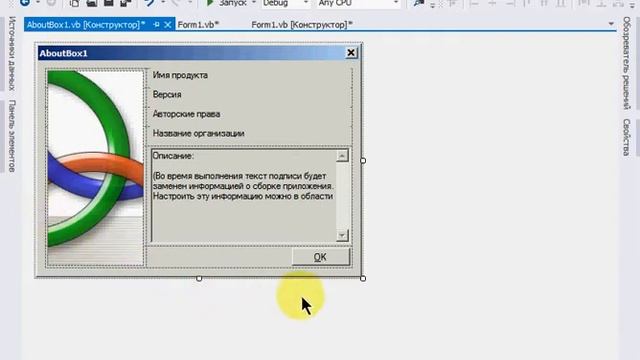Open the Панель элементов toolbox panel

(x=12, y=136)
